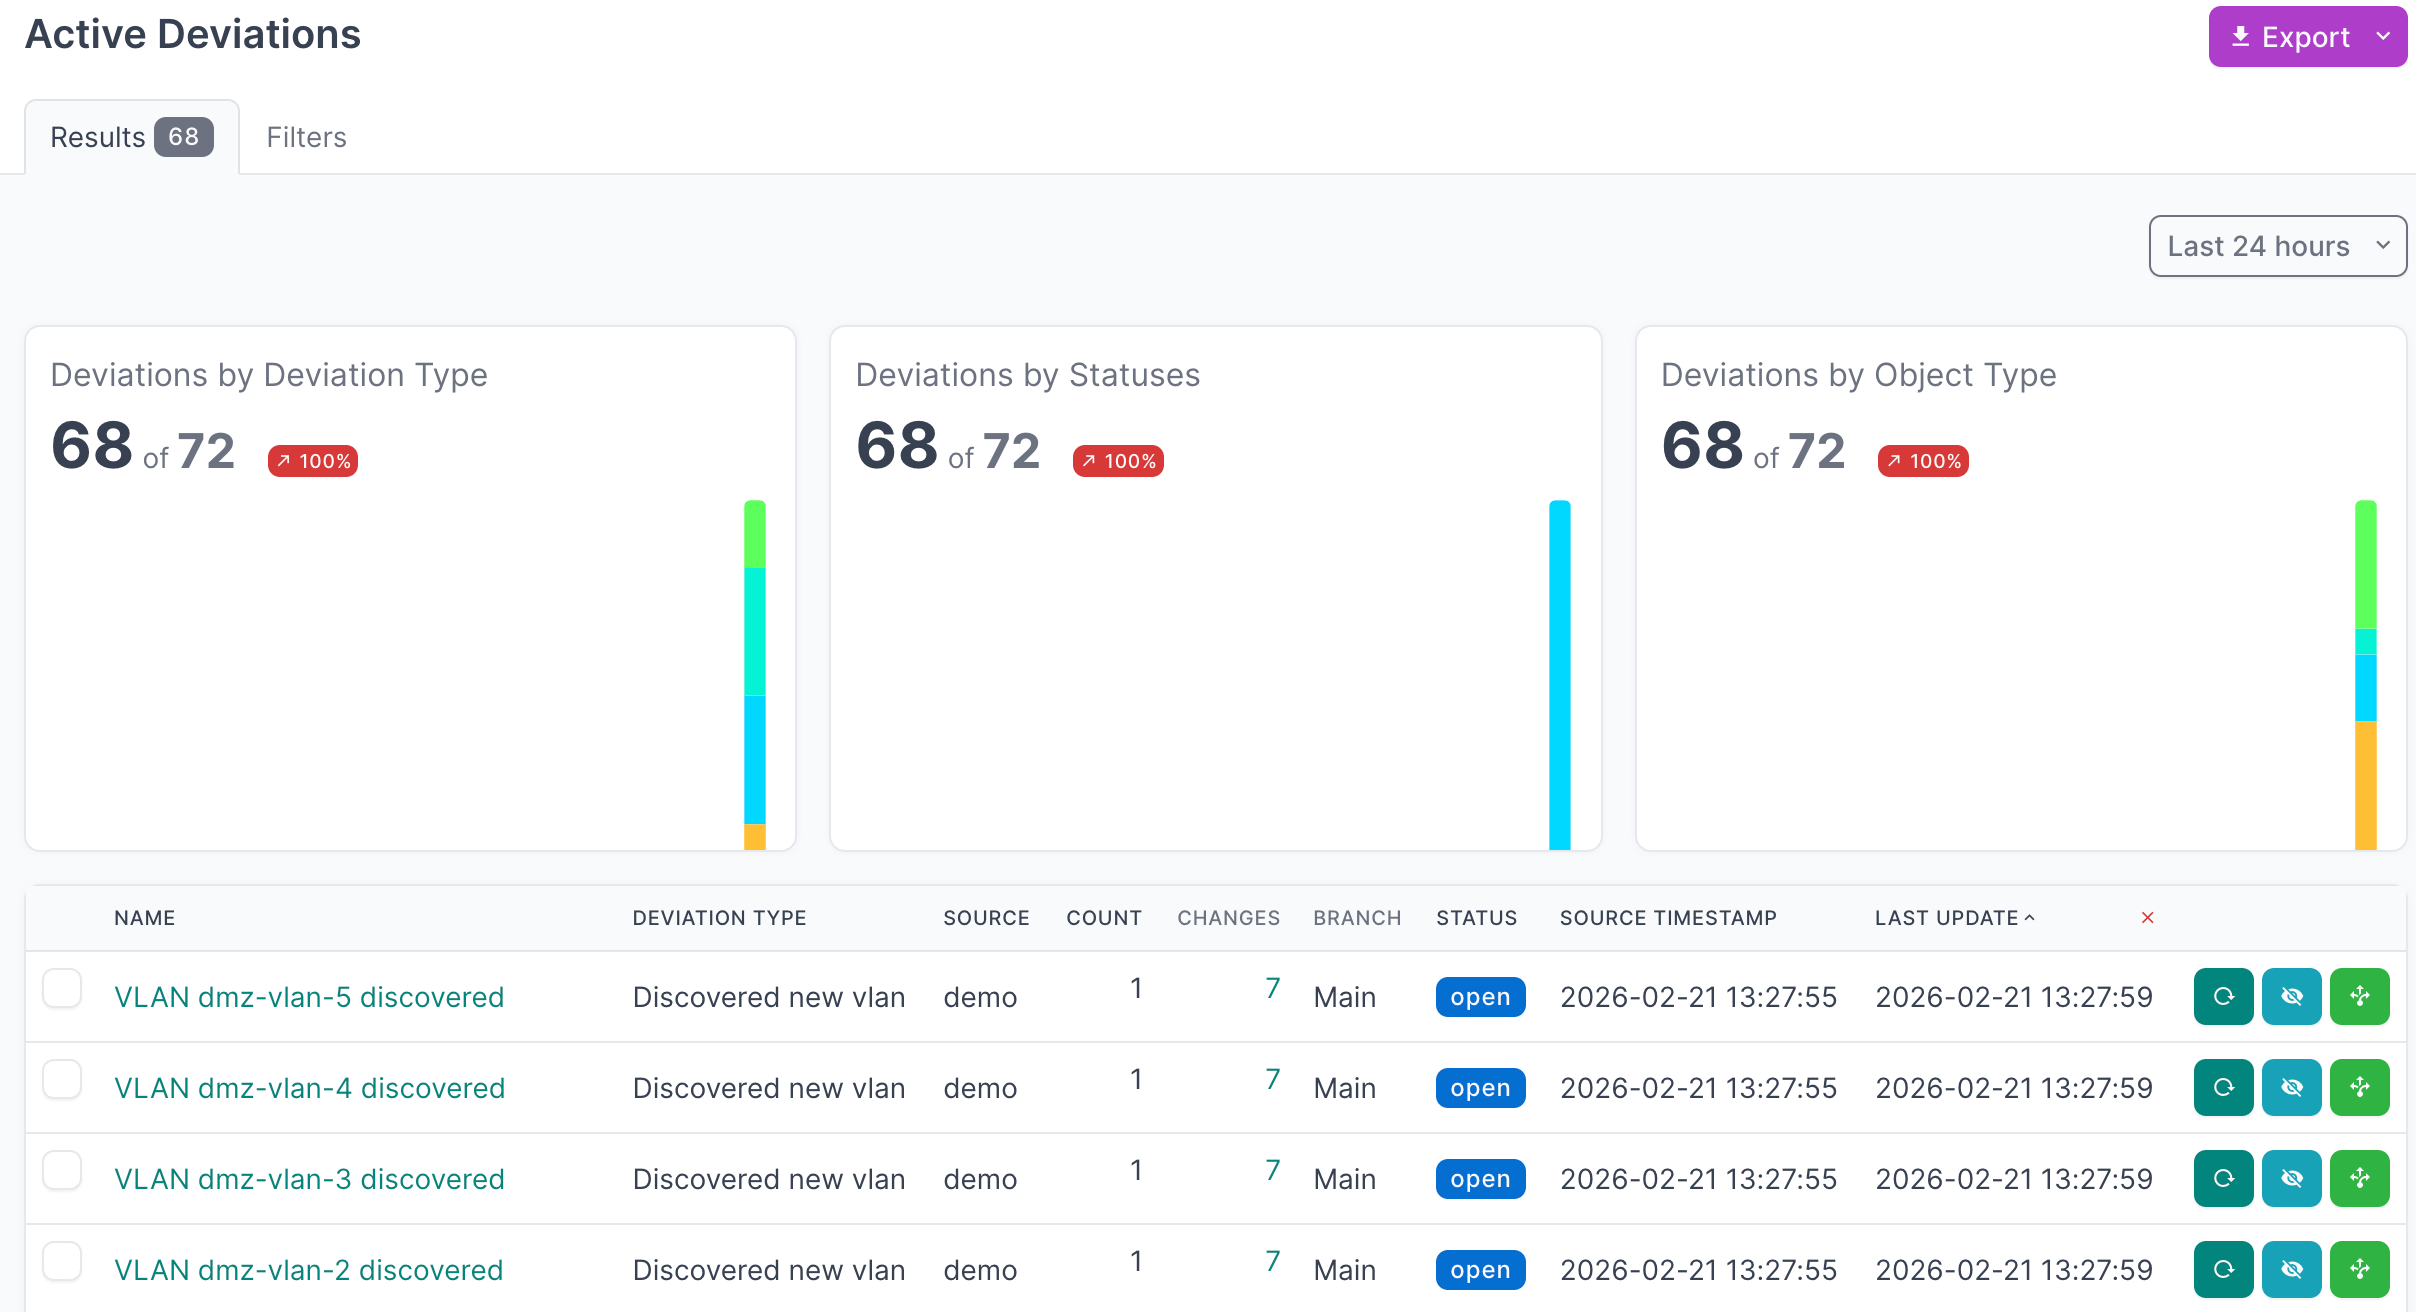The height and width of the screenshot is (1312, 2416).
Task: Click green move icon for dmz-vlan-4 row
Action: click(2359, 1087)
